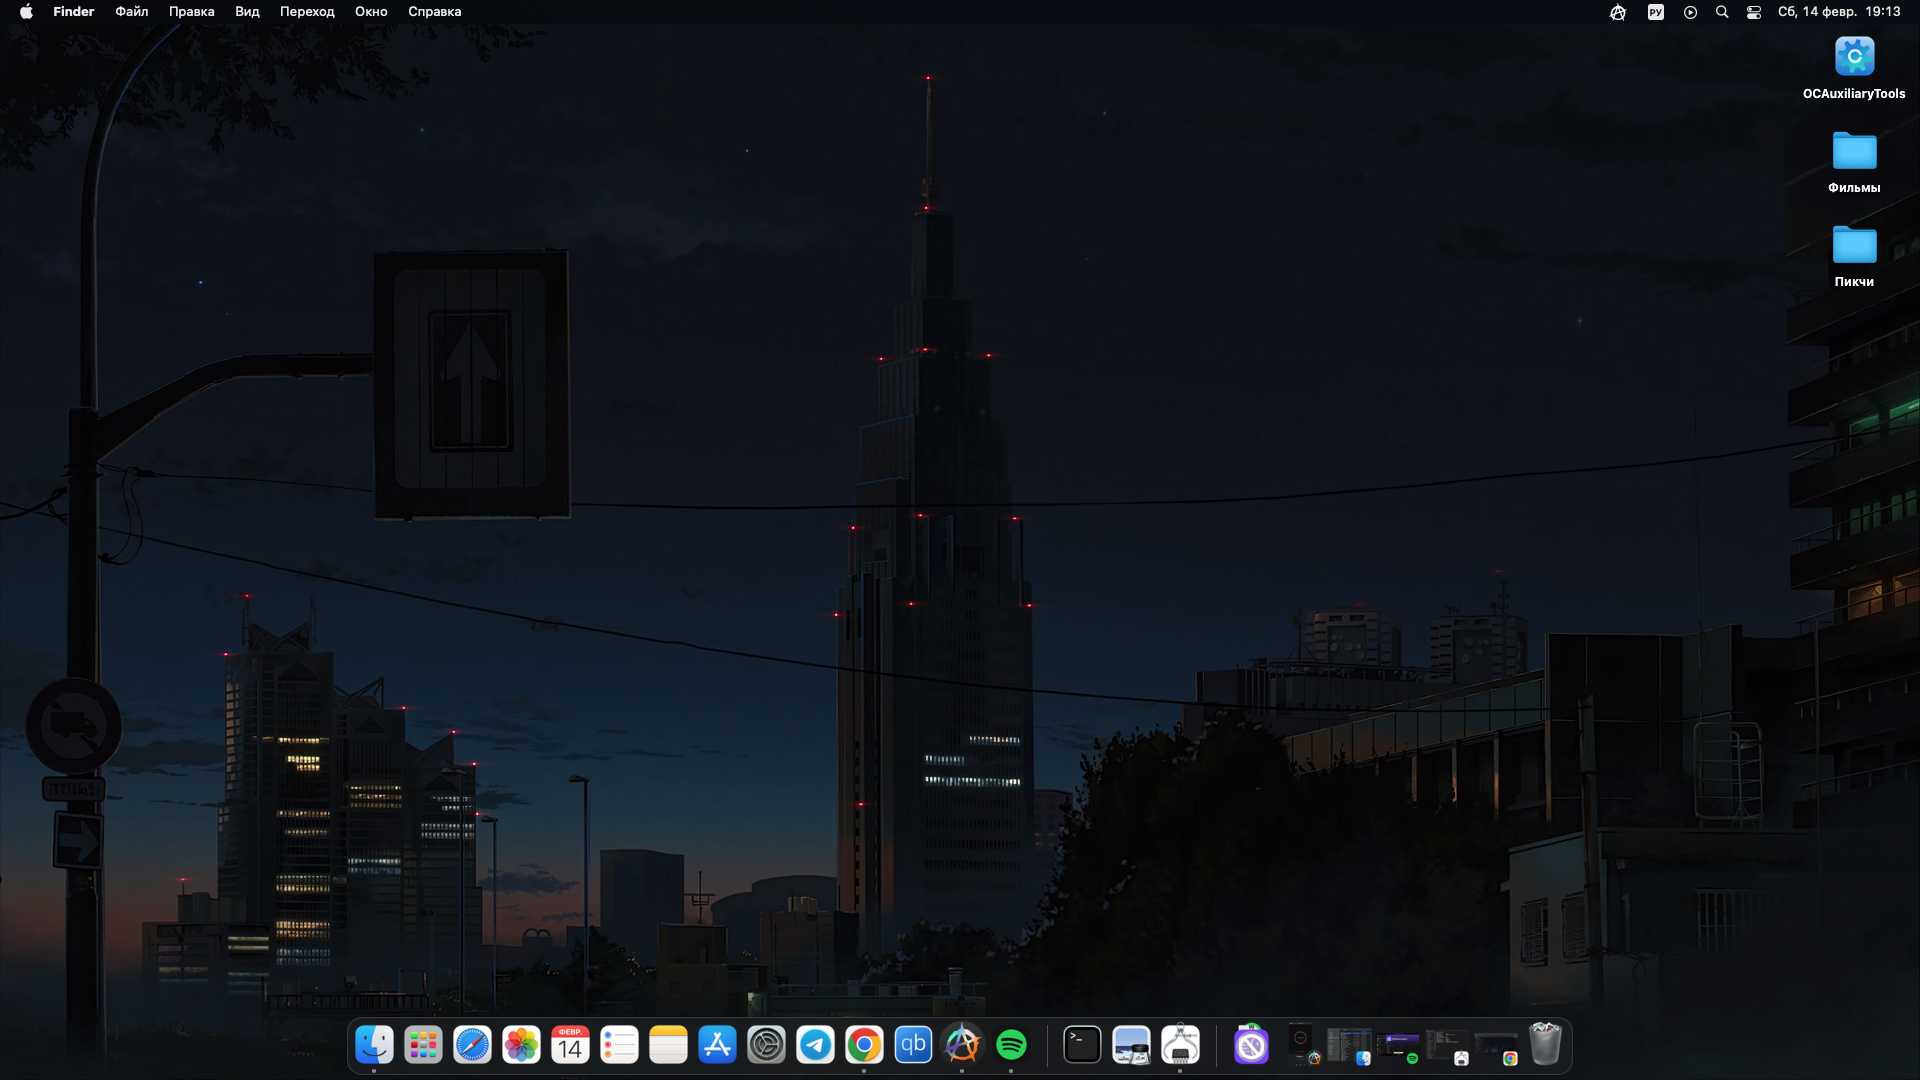Expand the anarchy-symbol menu bar extra
The image size is (1920, 1080).
coord(1617,12)
